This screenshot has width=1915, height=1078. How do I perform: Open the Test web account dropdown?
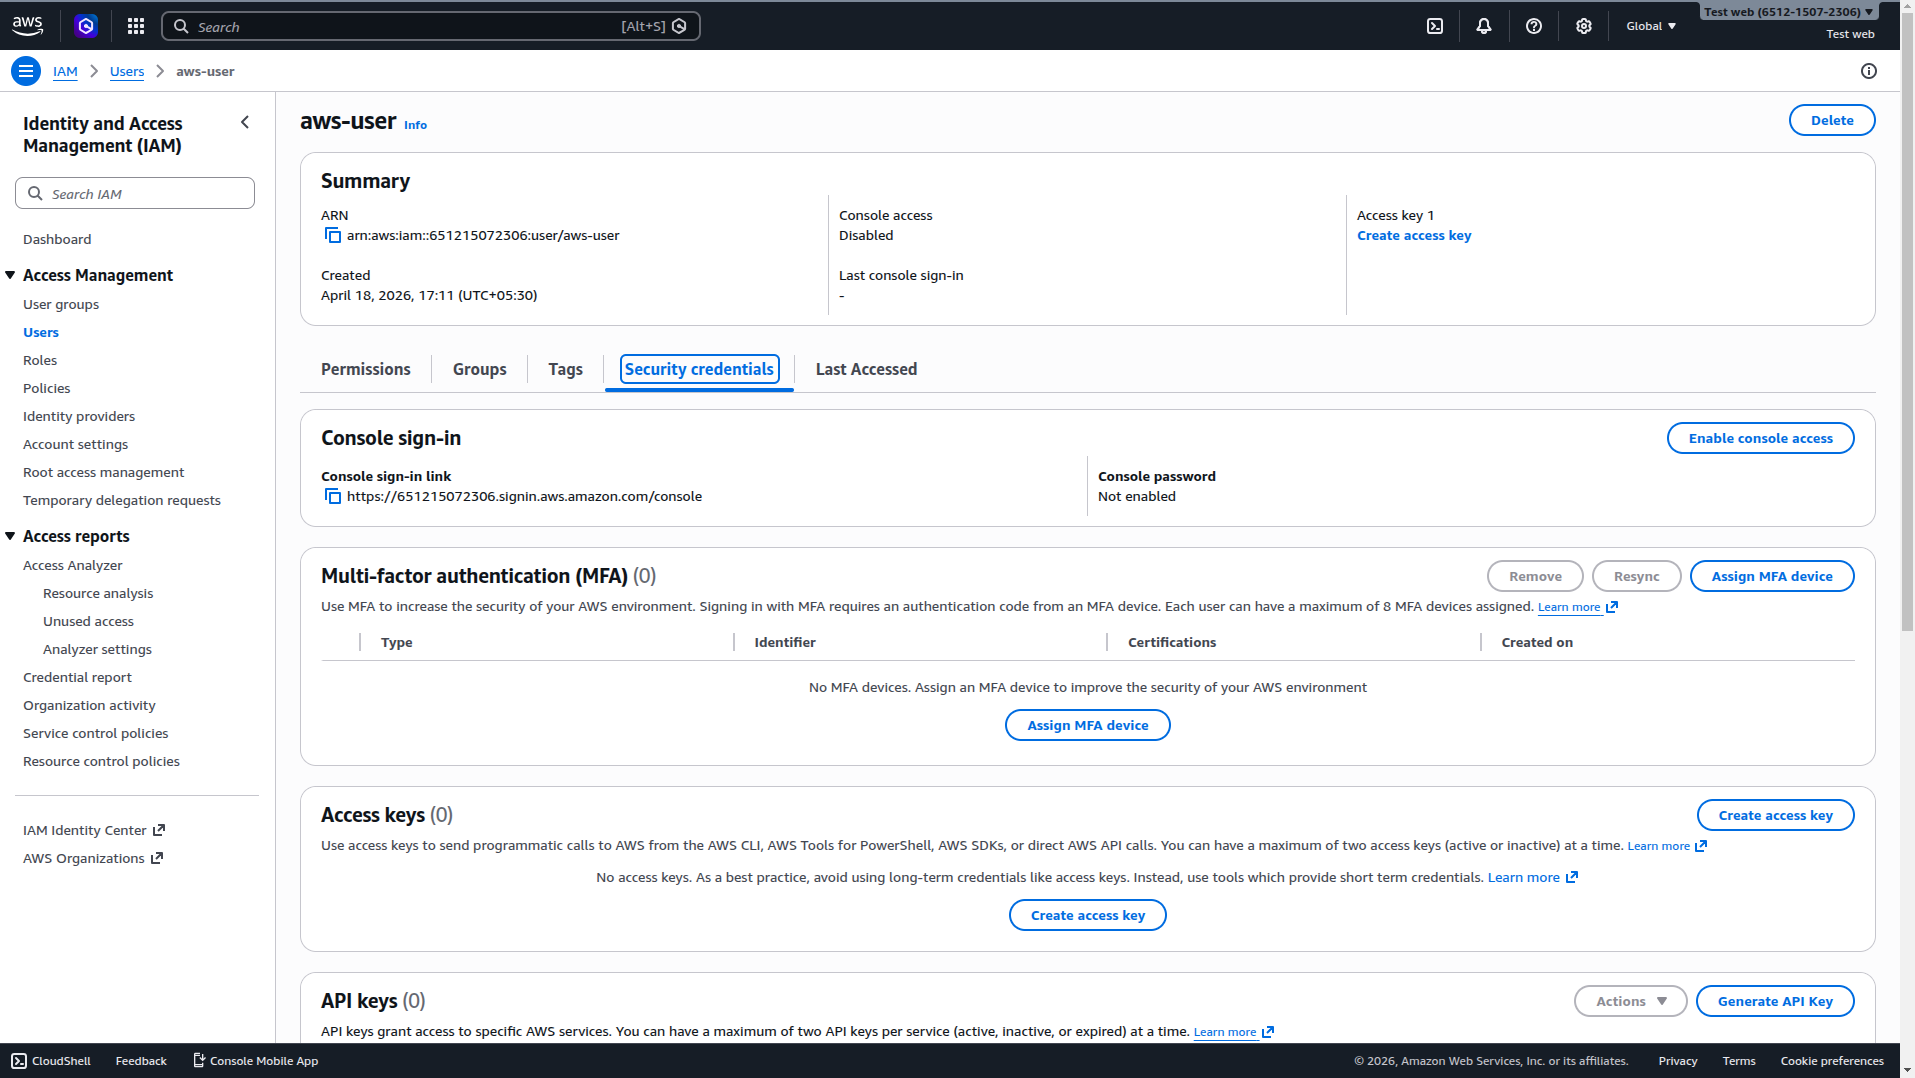click(x=1789, y=12)
